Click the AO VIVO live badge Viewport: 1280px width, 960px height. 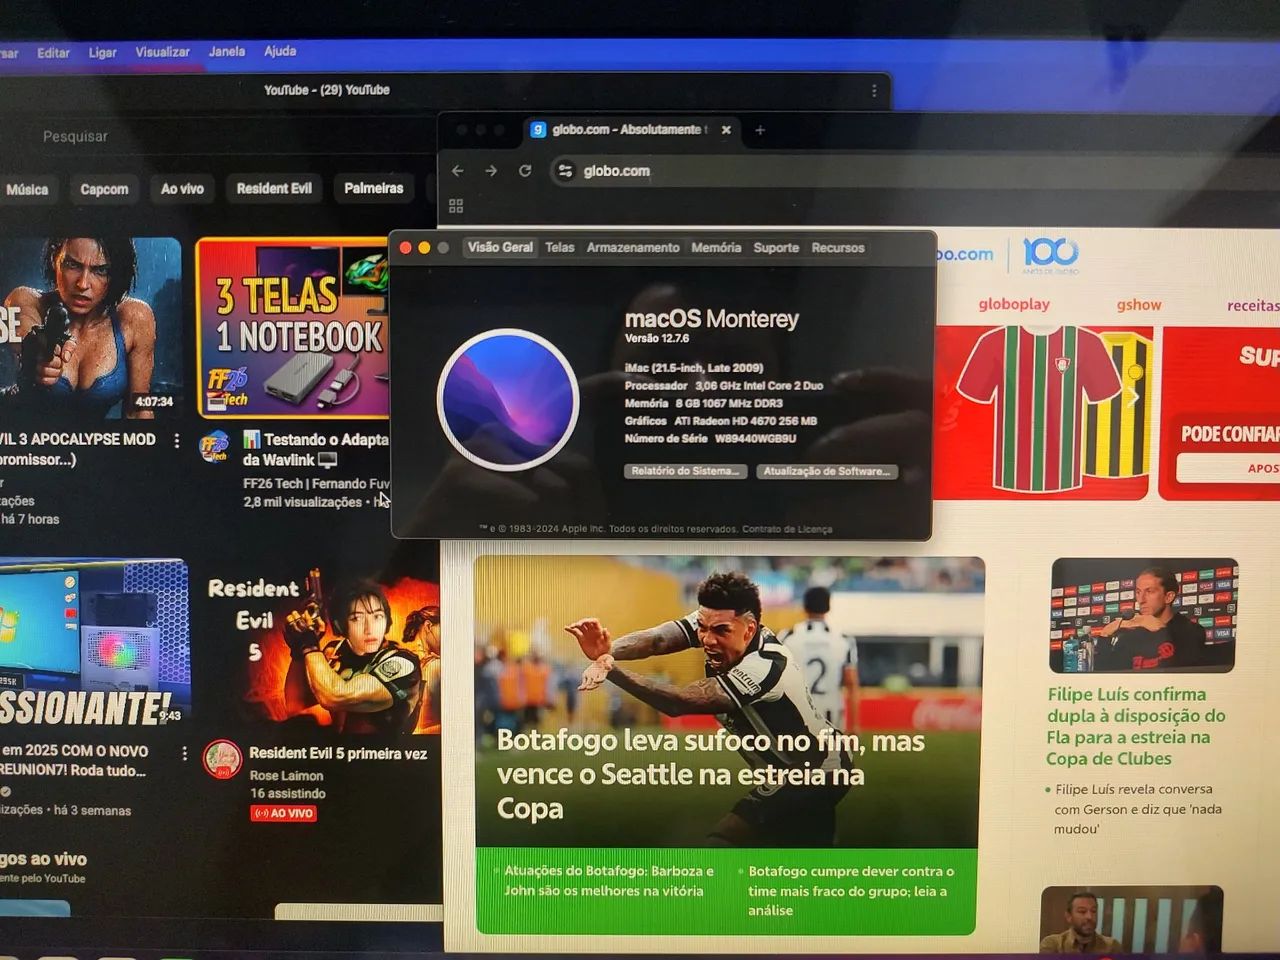click(x=284, y=814)
